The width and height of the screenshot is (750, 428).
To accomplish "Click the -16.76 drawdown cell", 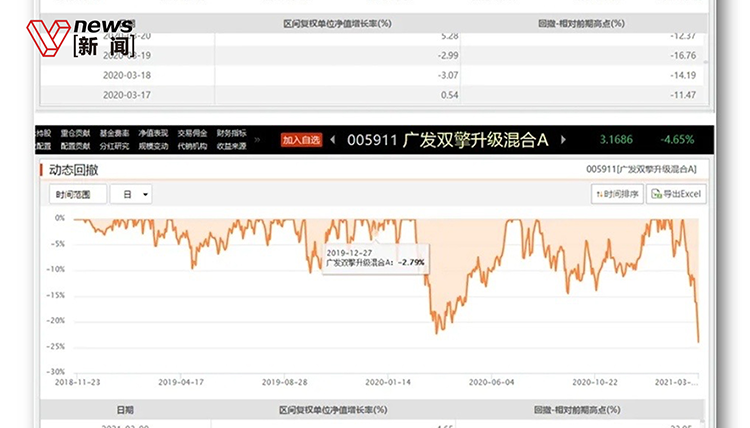I will point(683,55).
